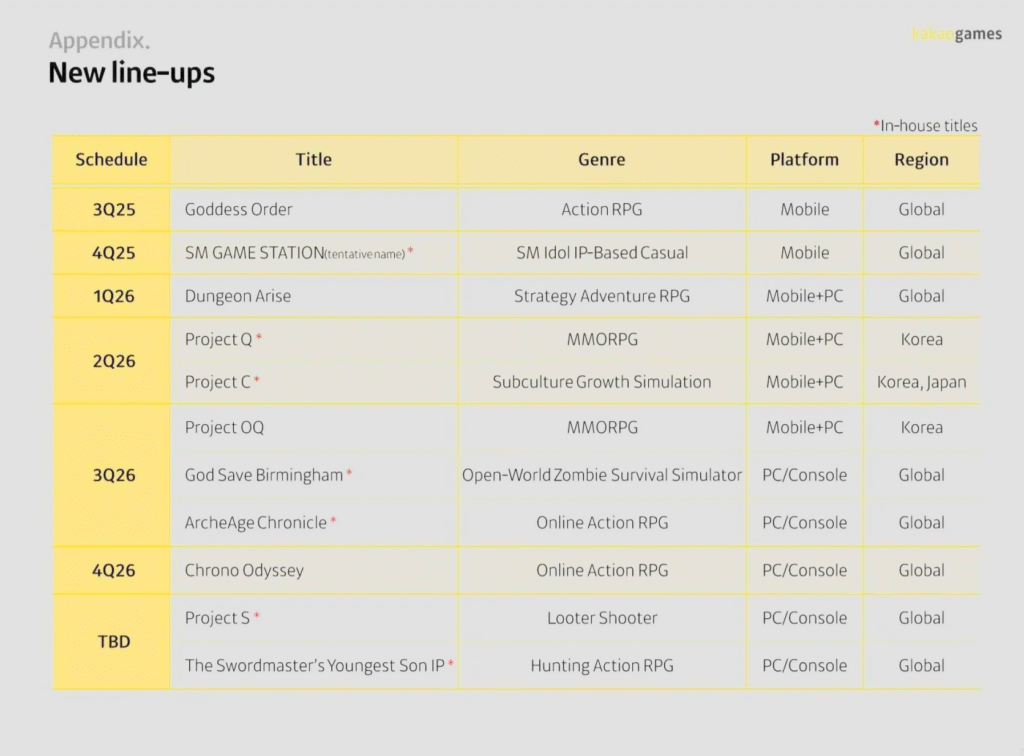
Task: Click the "Korea, Japan" region cell
Action: [x=921, y=382]
